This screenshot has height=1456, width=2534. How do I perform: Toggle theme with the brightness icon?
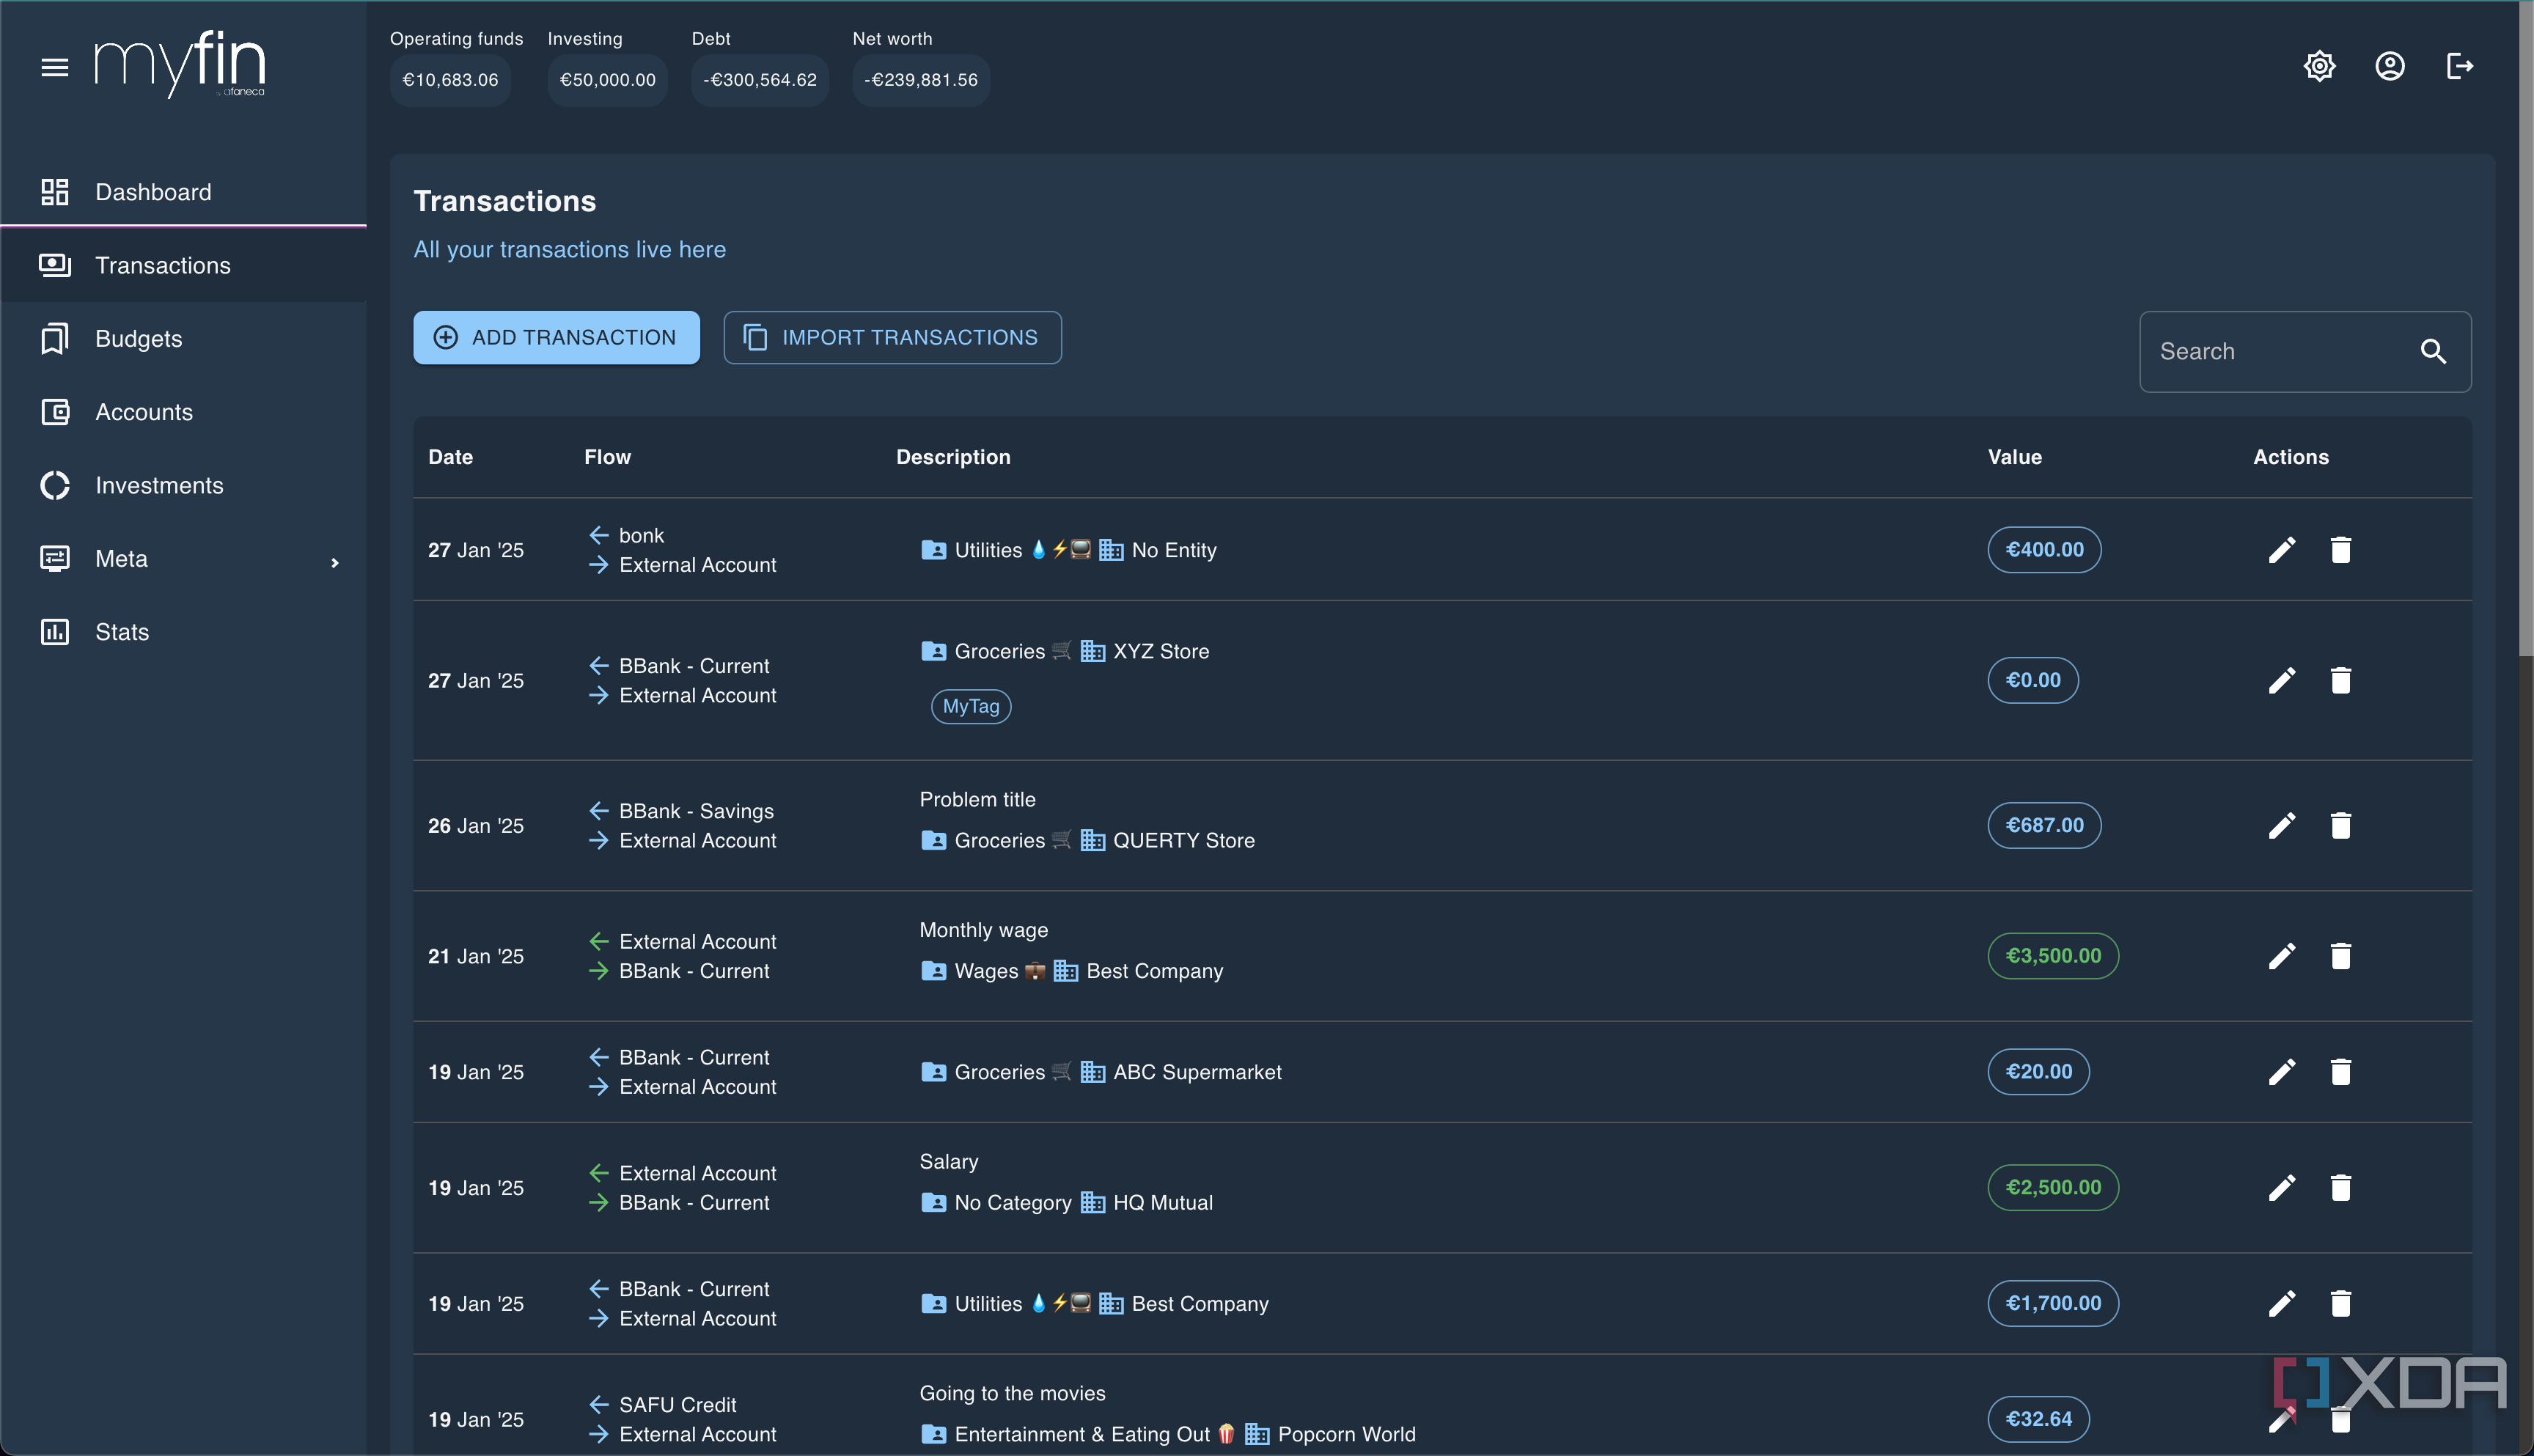click(x=2319, y=66)
